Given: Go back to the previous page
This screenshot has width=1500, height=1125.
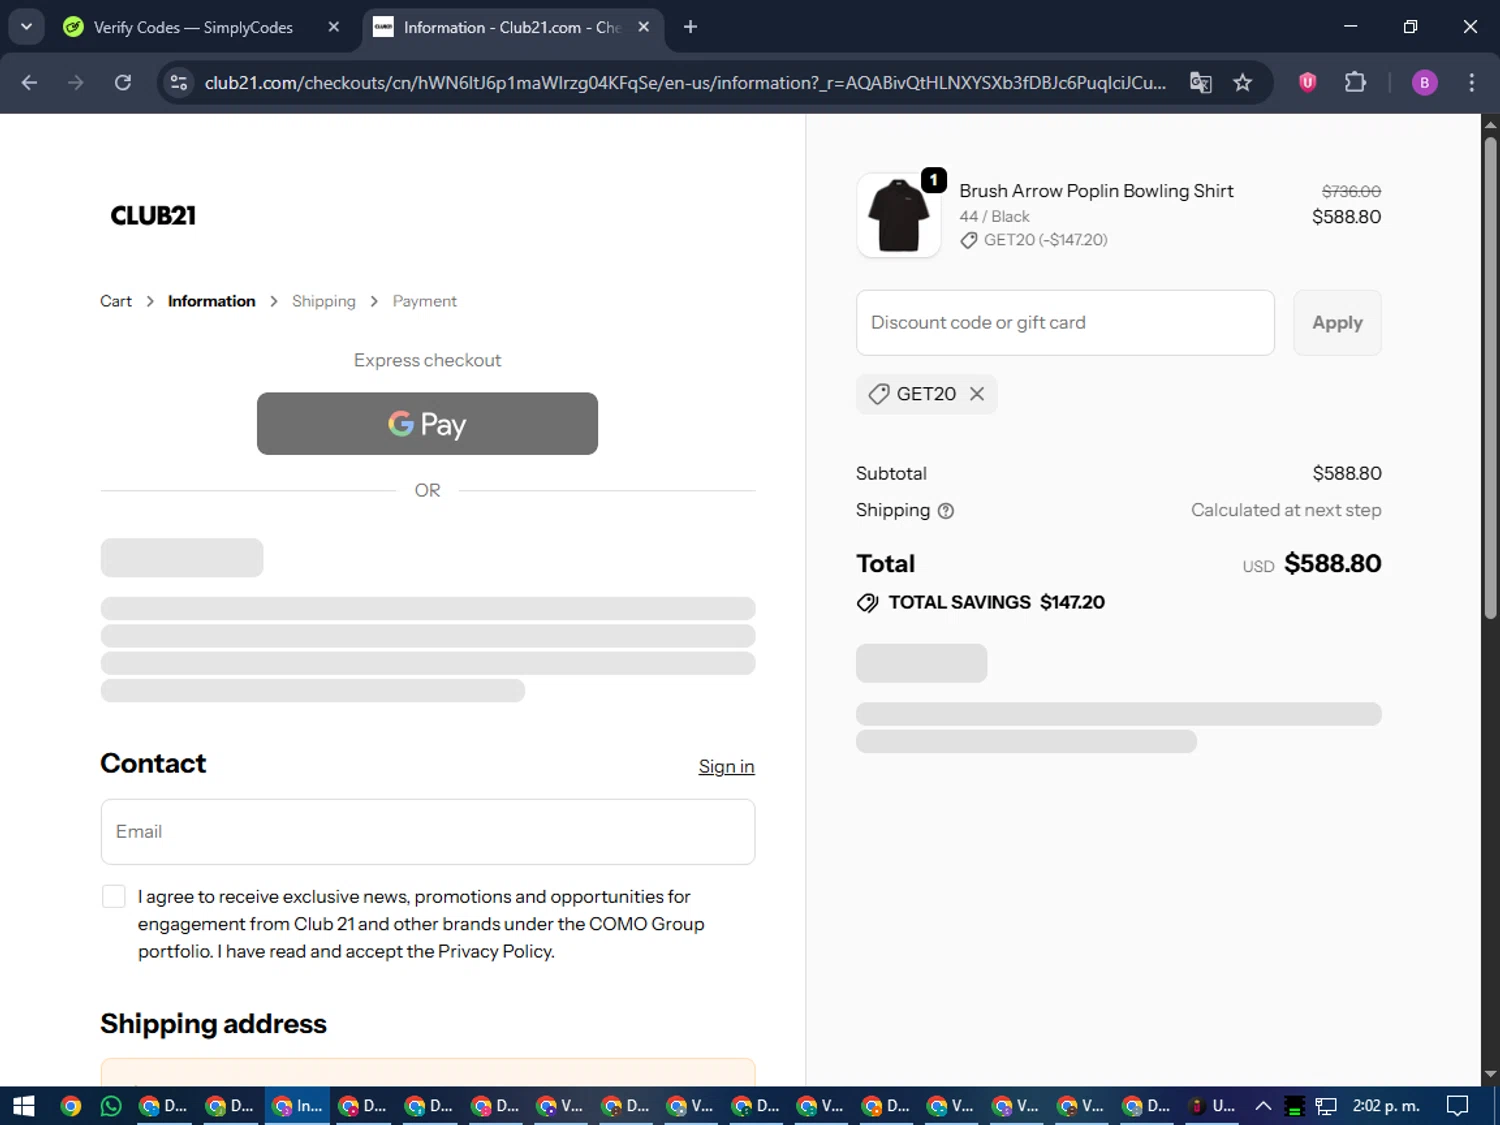Looking at the screenshot, I should pyautogui.click(x=29, y=83).
